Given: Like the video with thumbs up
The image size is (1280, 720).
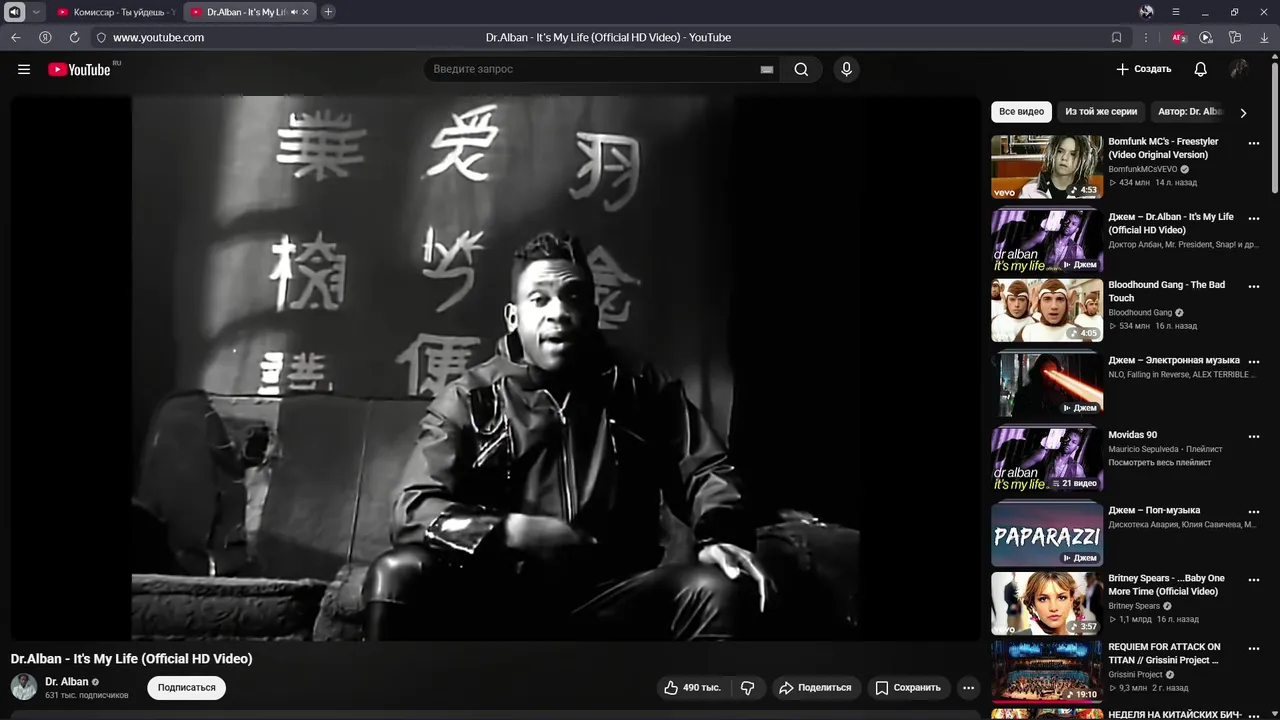Looking at the screenshot, I should [692, 688].
